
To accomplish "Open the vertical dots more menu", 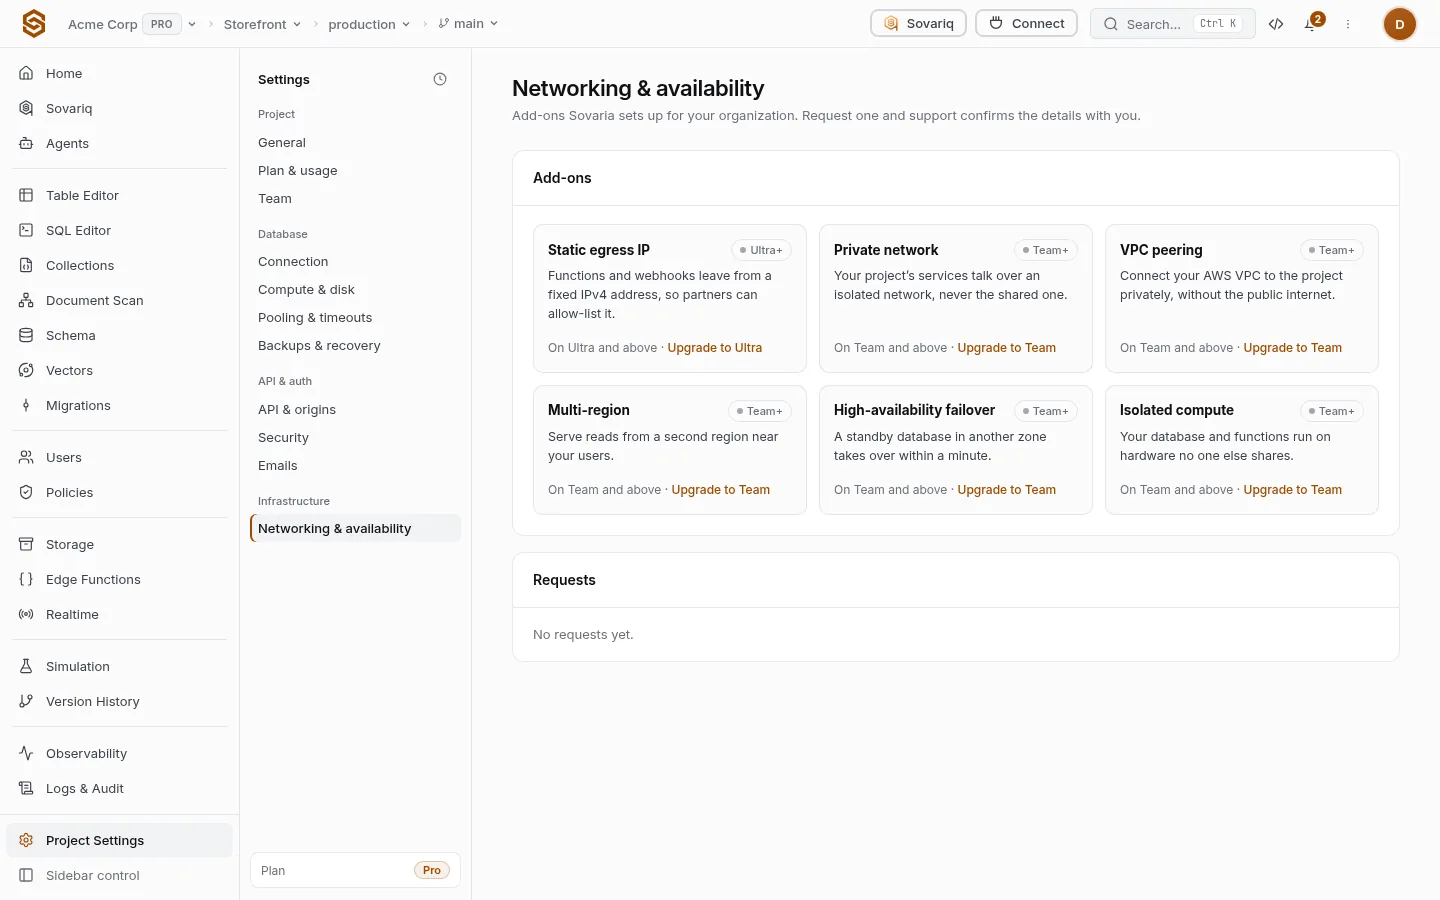I will tap(1348, 24).
